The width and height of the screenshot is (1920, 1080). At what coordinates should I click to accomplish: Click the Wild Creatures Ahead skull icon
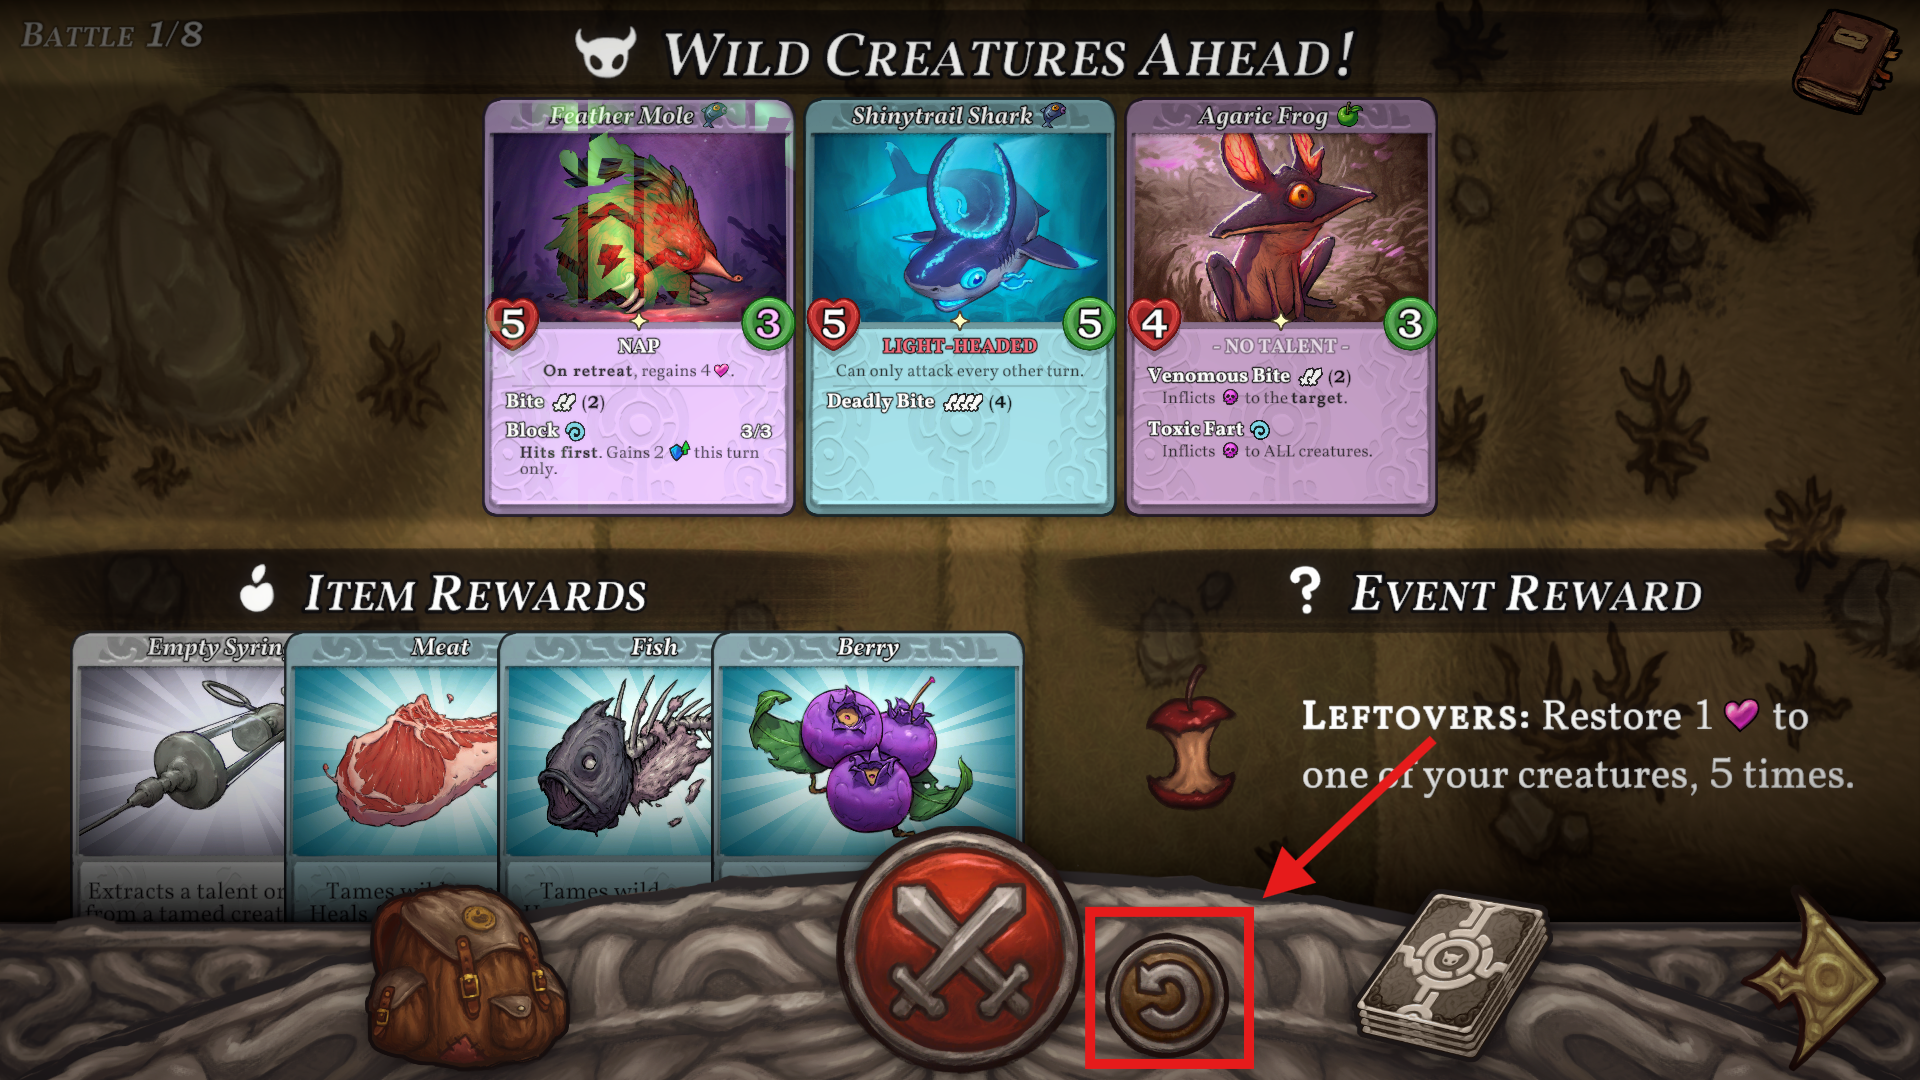coord(606,53)
